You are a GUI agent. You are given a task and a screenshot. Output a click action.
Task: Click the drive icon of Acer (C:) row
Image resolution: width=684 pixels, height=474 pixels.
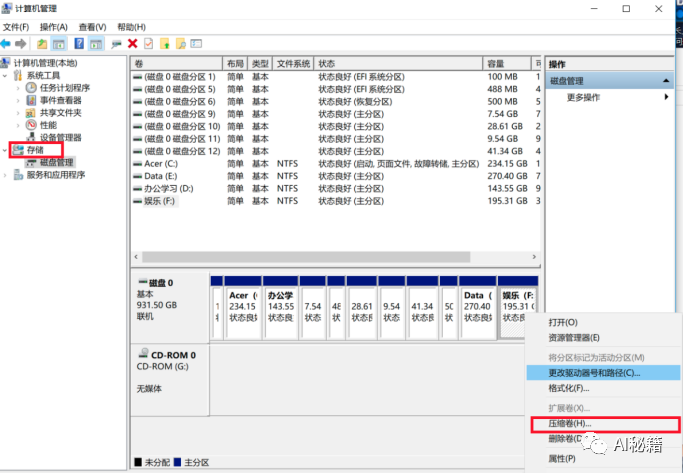click(137, 164)
